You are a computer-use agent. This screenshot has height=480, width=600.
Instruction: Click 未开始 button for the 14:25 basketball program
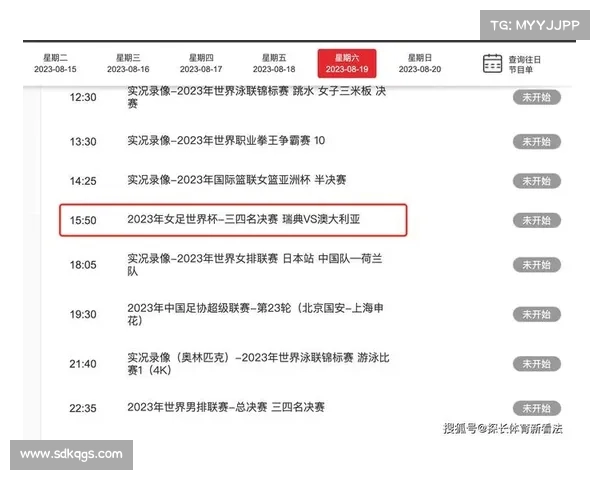pyautogui.click(x=537, y=181)
